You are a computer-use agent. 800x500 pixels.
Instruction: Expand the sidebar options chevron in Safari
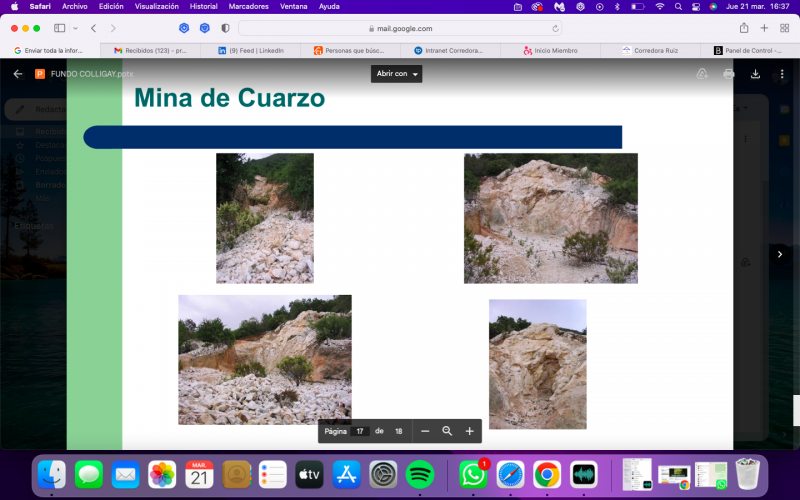76,28
